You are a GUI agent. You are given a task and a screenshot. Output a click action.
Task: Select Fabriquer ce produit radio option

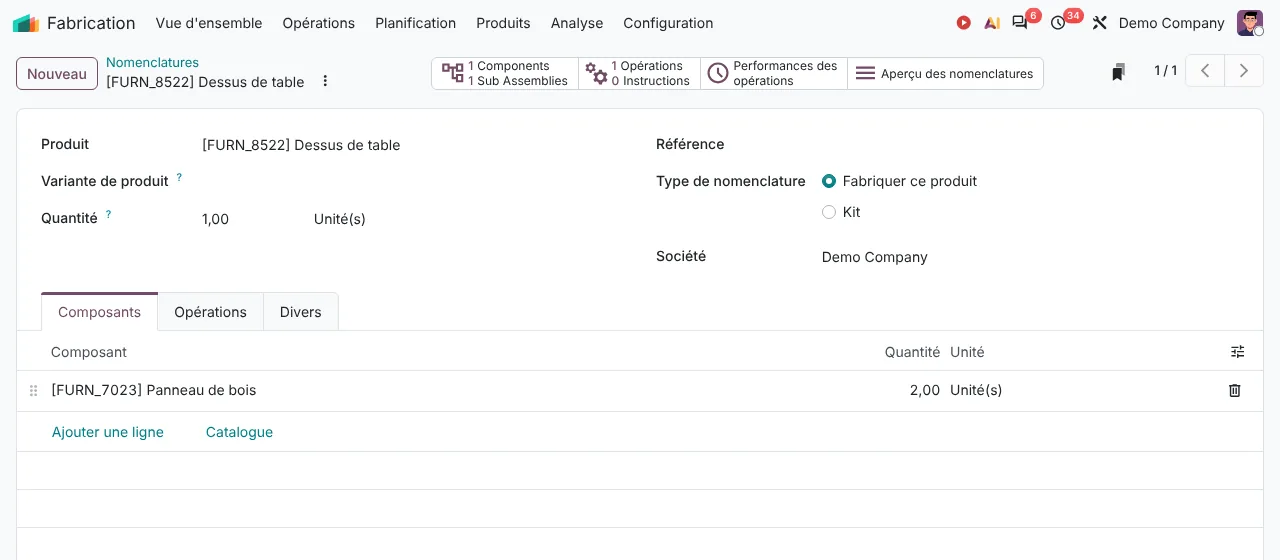tap(829, 181)
